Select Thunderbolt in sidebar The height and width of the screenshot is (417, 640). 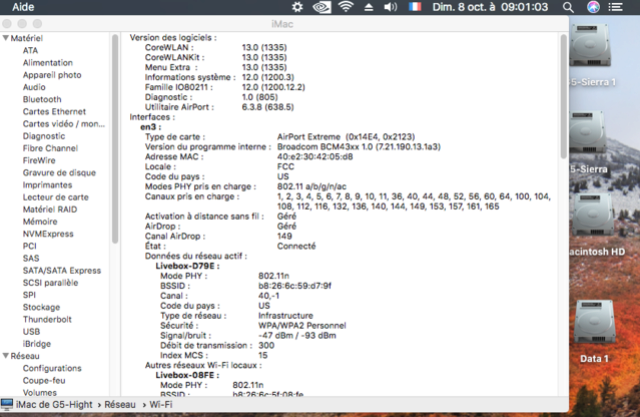47,319
